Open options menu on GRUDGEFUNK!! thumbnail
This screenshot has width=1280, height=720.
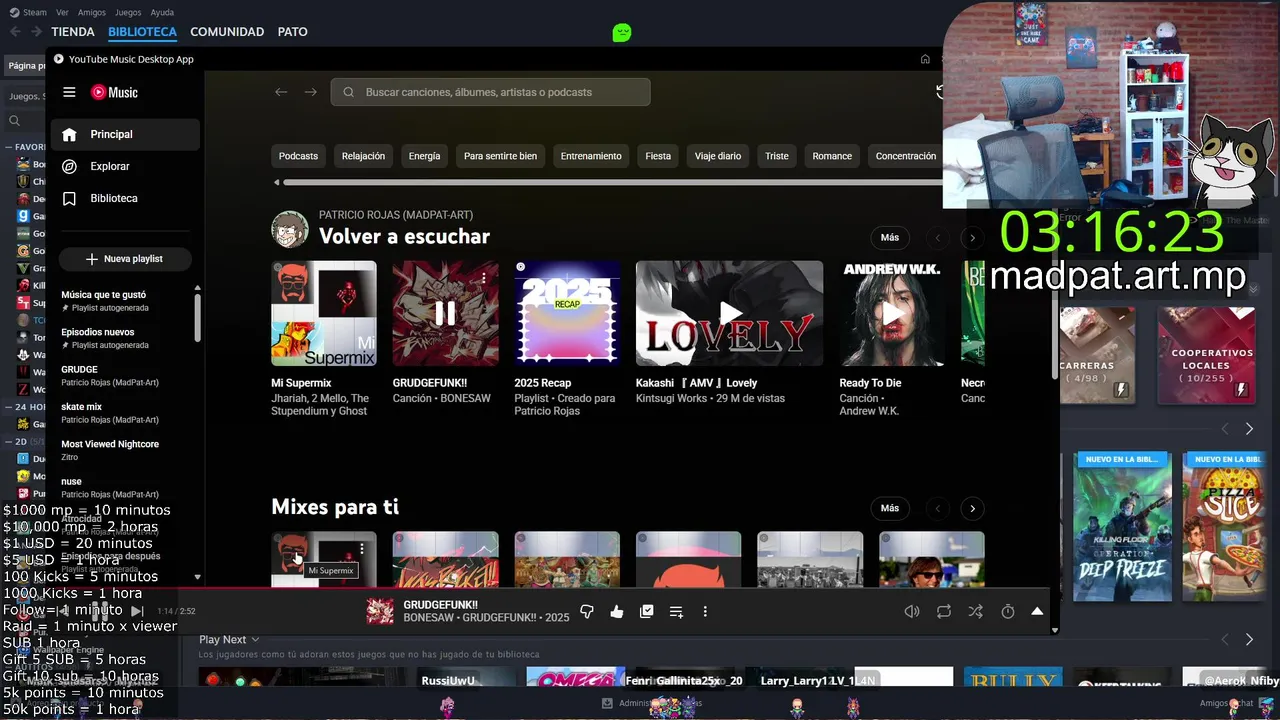pos(484,278)
